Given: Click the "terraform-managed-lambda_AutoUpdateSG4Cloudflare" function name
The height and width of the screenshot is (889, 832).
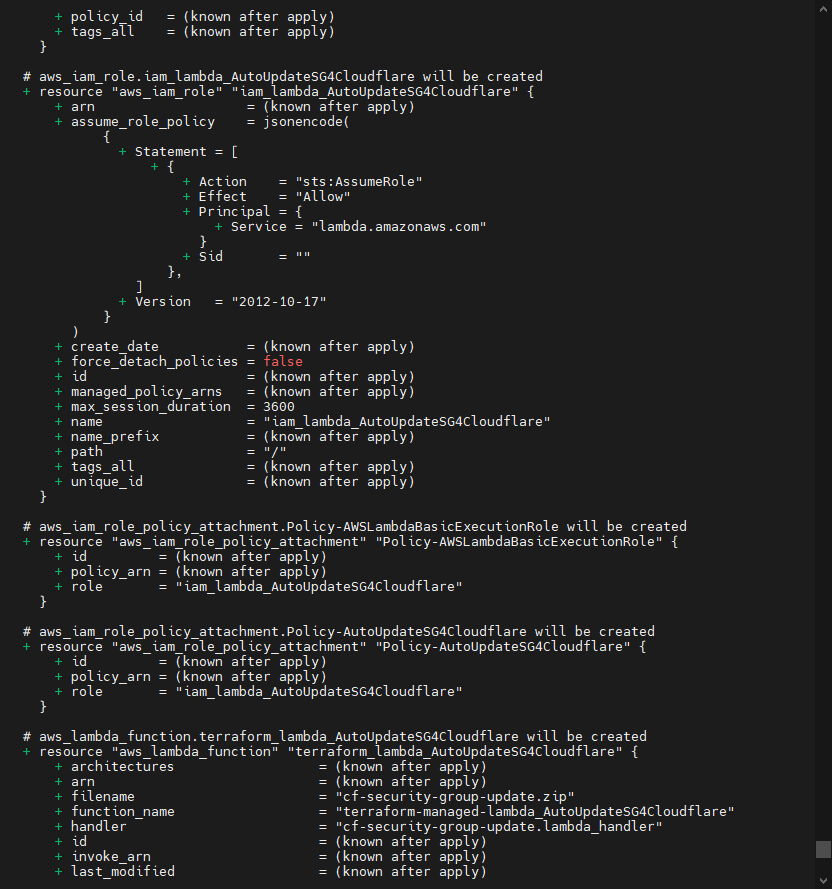Looking at the screenshot, I should pyautogui.click(x=526, y=811).
